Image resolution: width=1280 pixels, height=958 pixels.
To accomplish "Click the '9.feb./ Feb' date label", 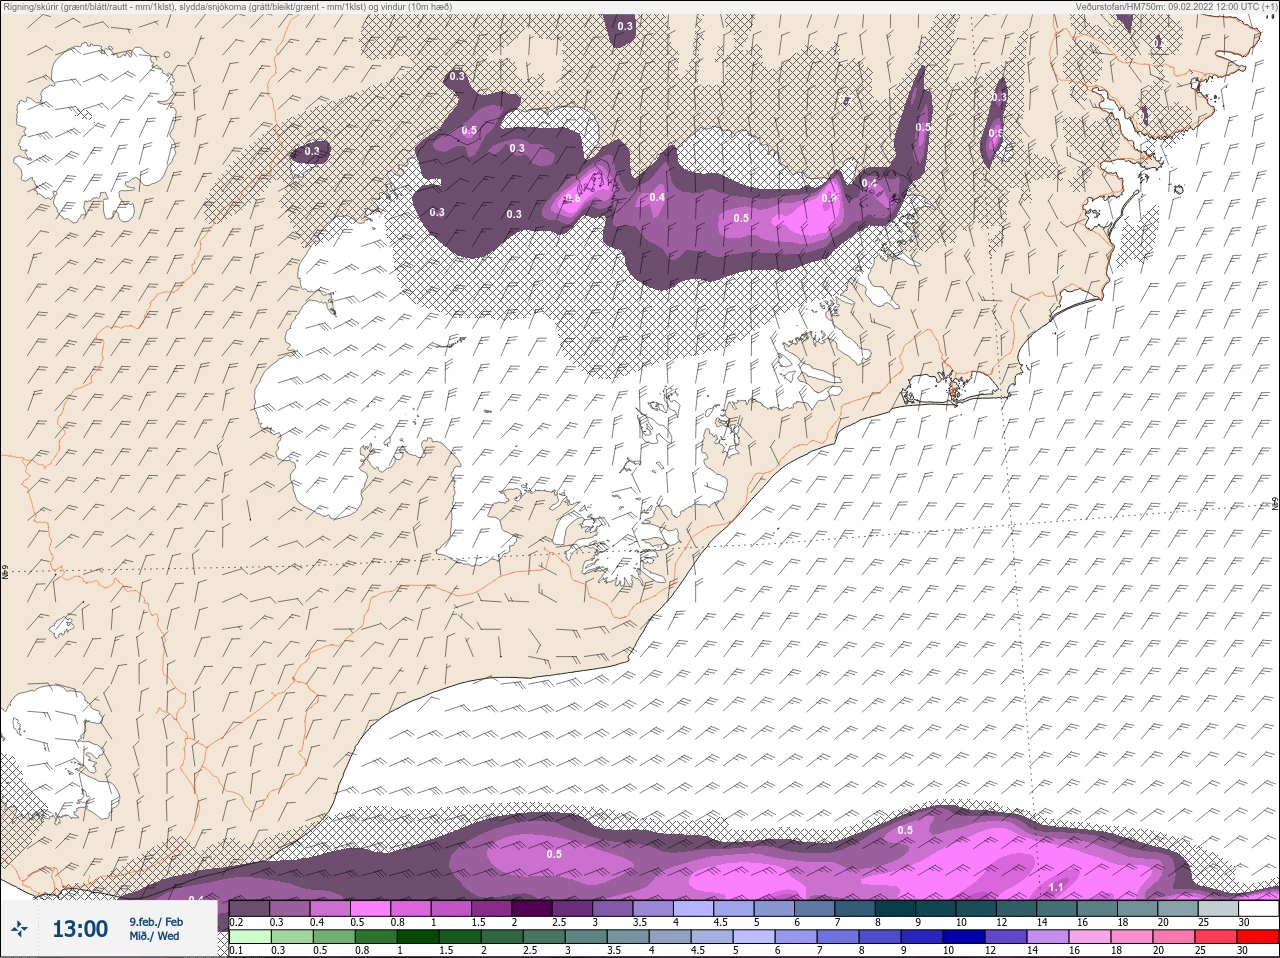I will [156, 922].
